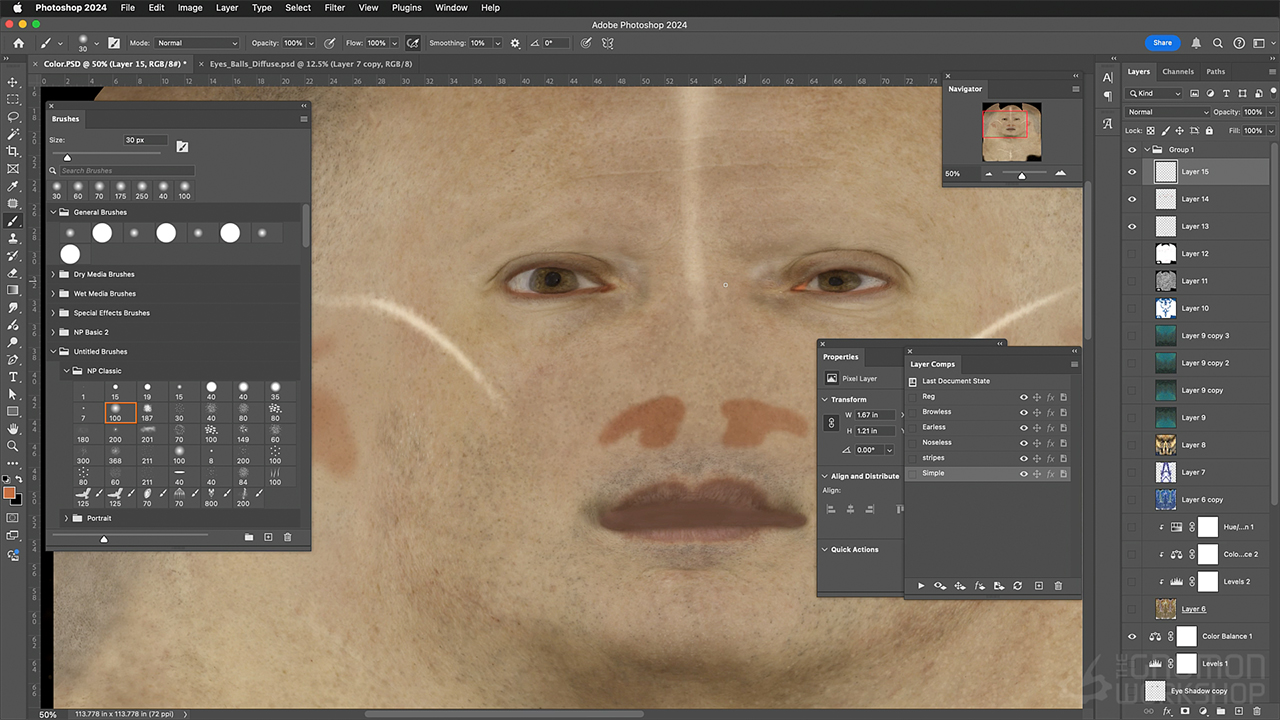The height and width of the screenshot is (720, 1280).
Task: Open the blend Mode dropdown in options bar
Action: click(x=197, y=43)
